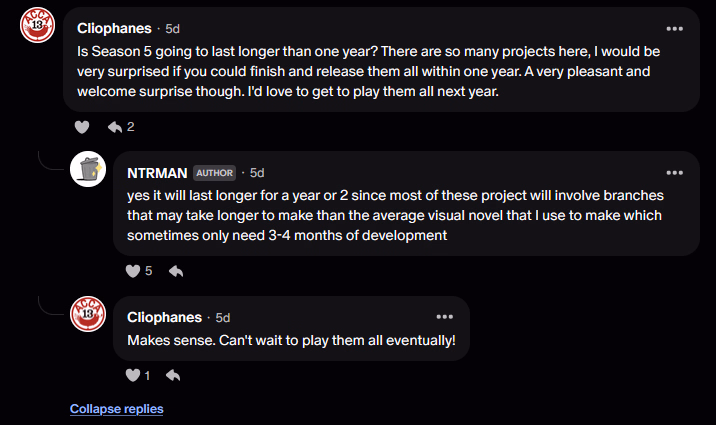Screen dimensions: 716x425
Task: Click the 5d timestamp on the "Makes sense" reply
Action: point(223,316)
